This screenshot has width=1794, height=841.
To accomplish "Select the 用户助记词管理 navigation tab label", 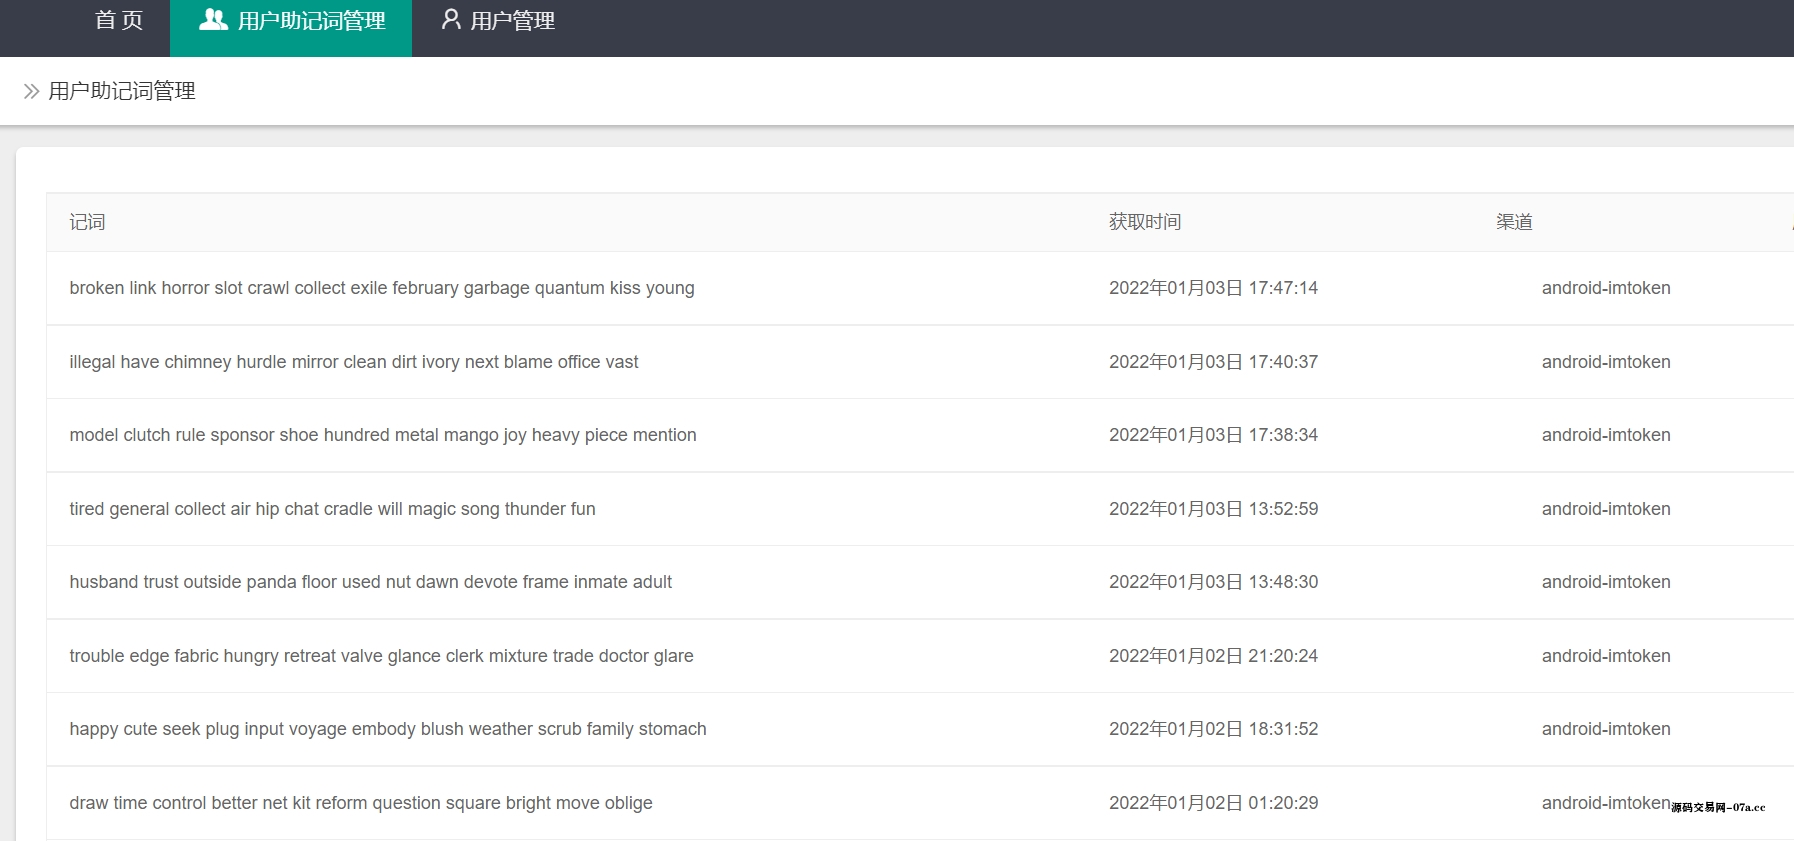I will tap(311, 21).
